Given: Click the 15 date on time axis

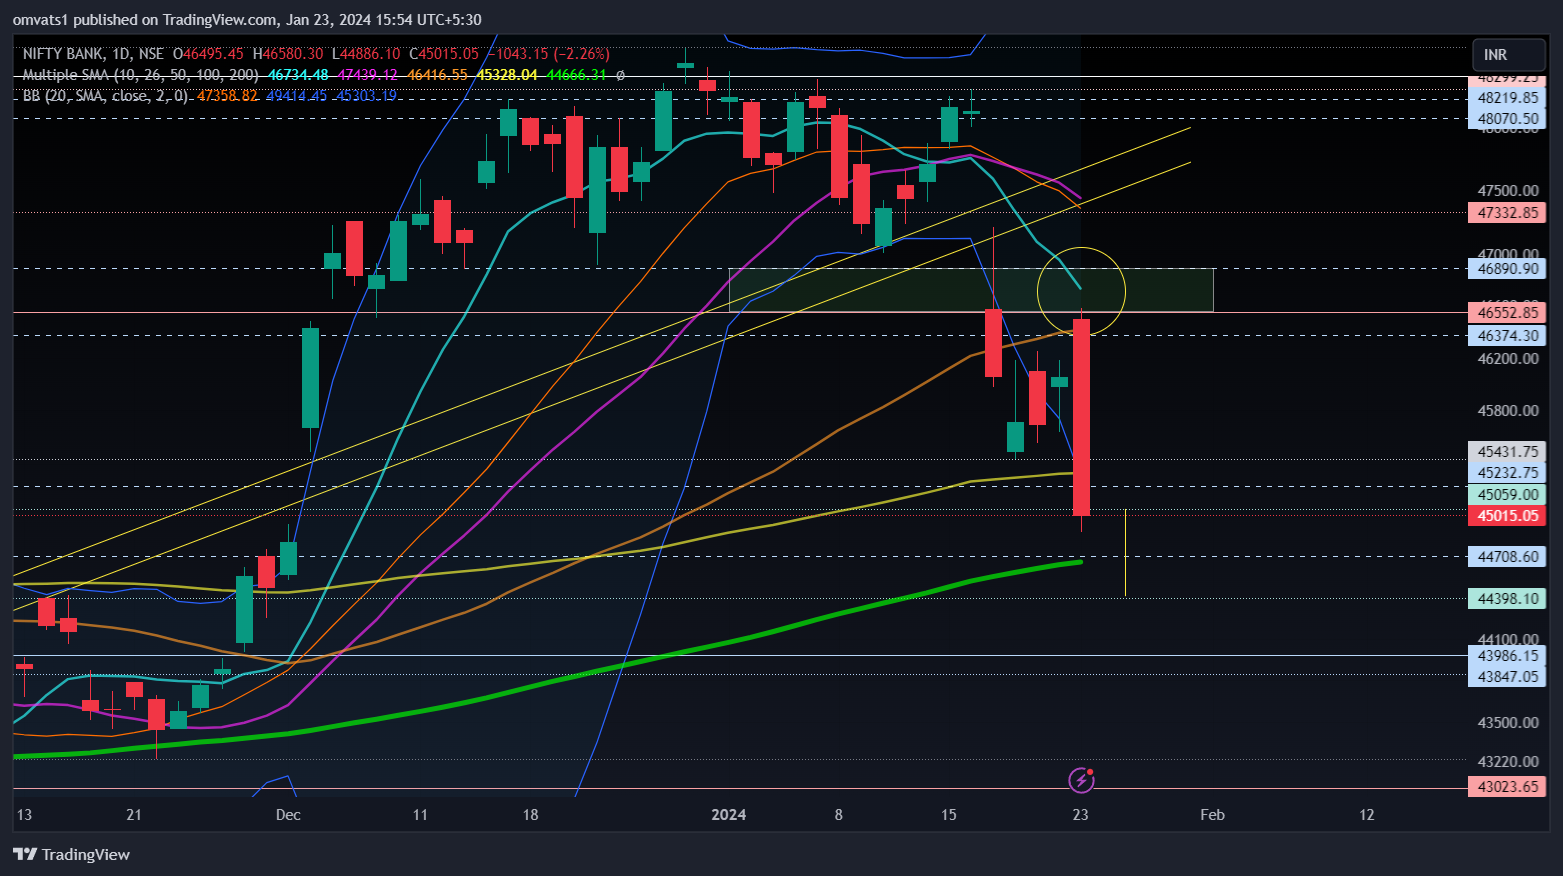Looking at the screenshot, I should [949, 815].
